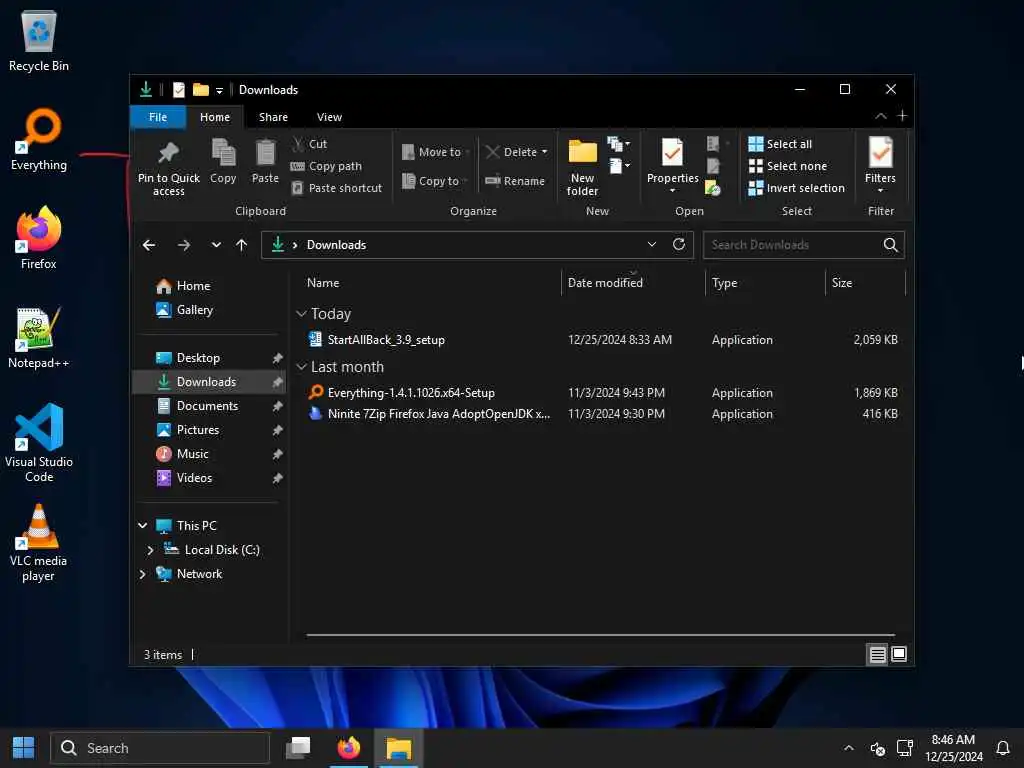This screenshot has height=768, width=1024.
Task: Click the Properties checkmark icon
Action: click(x=673, y=152)
